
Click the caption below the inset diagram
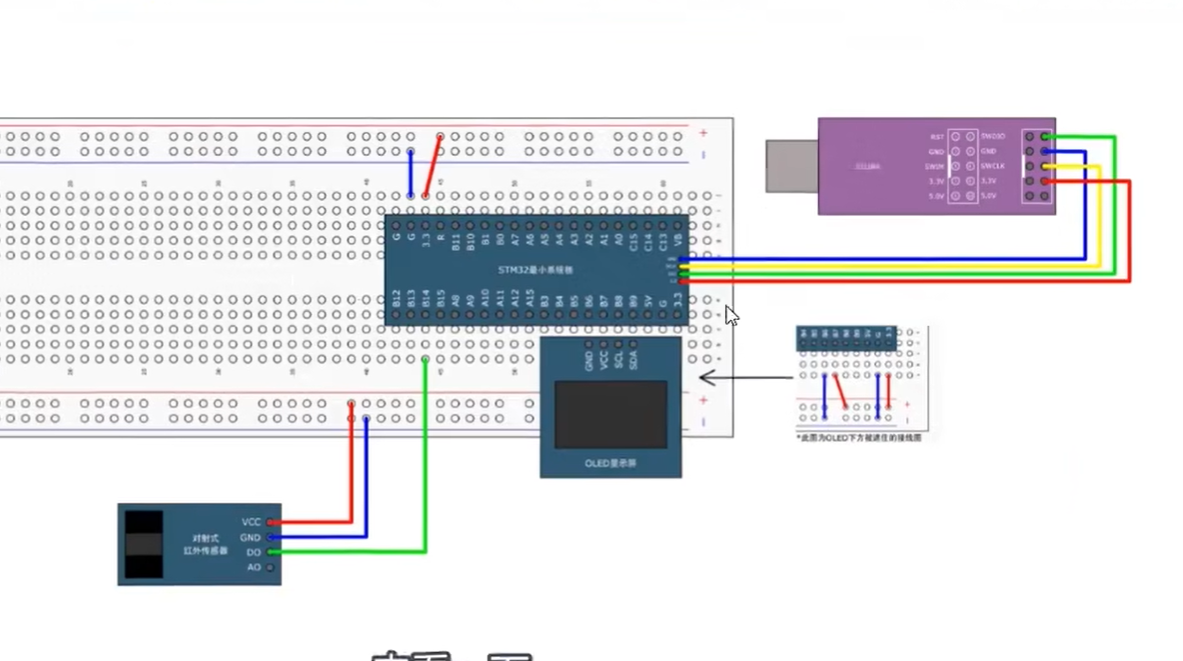[858, 438]
